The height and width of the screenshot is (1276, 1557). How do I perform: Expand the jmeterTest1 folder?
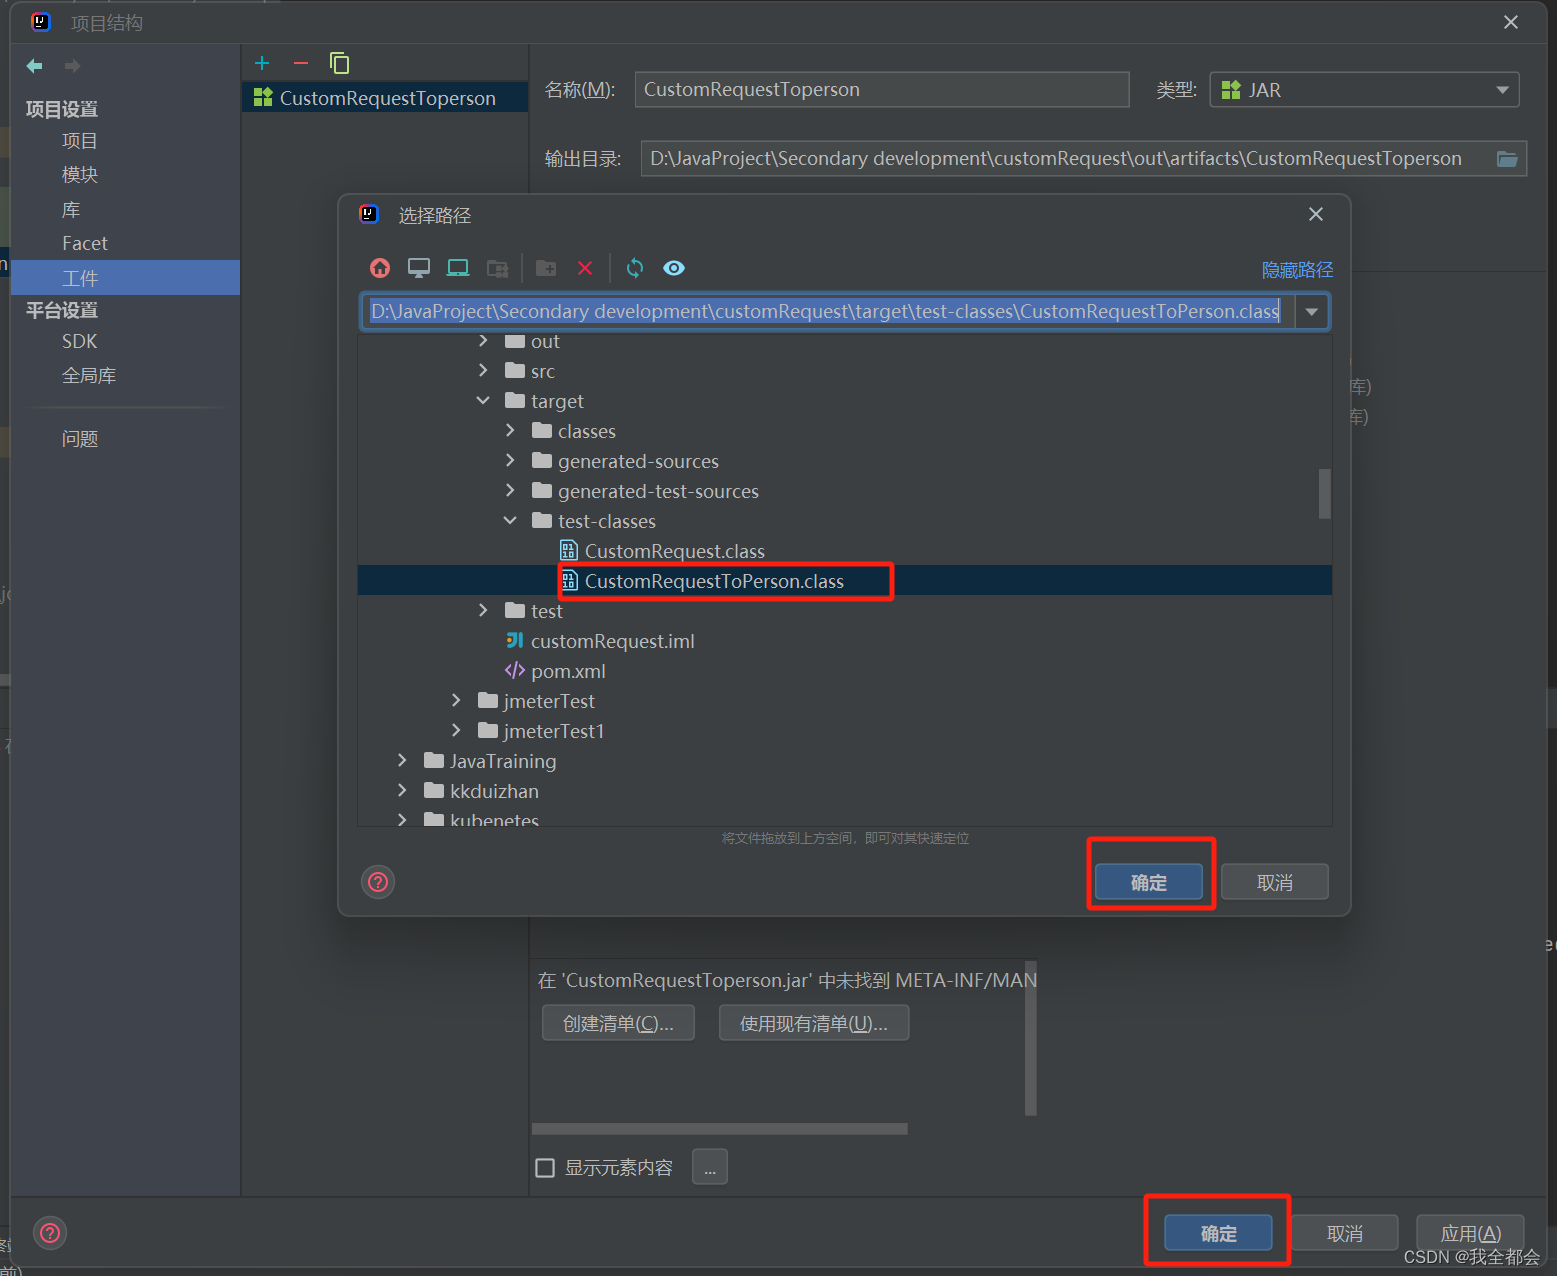point(457,731)
